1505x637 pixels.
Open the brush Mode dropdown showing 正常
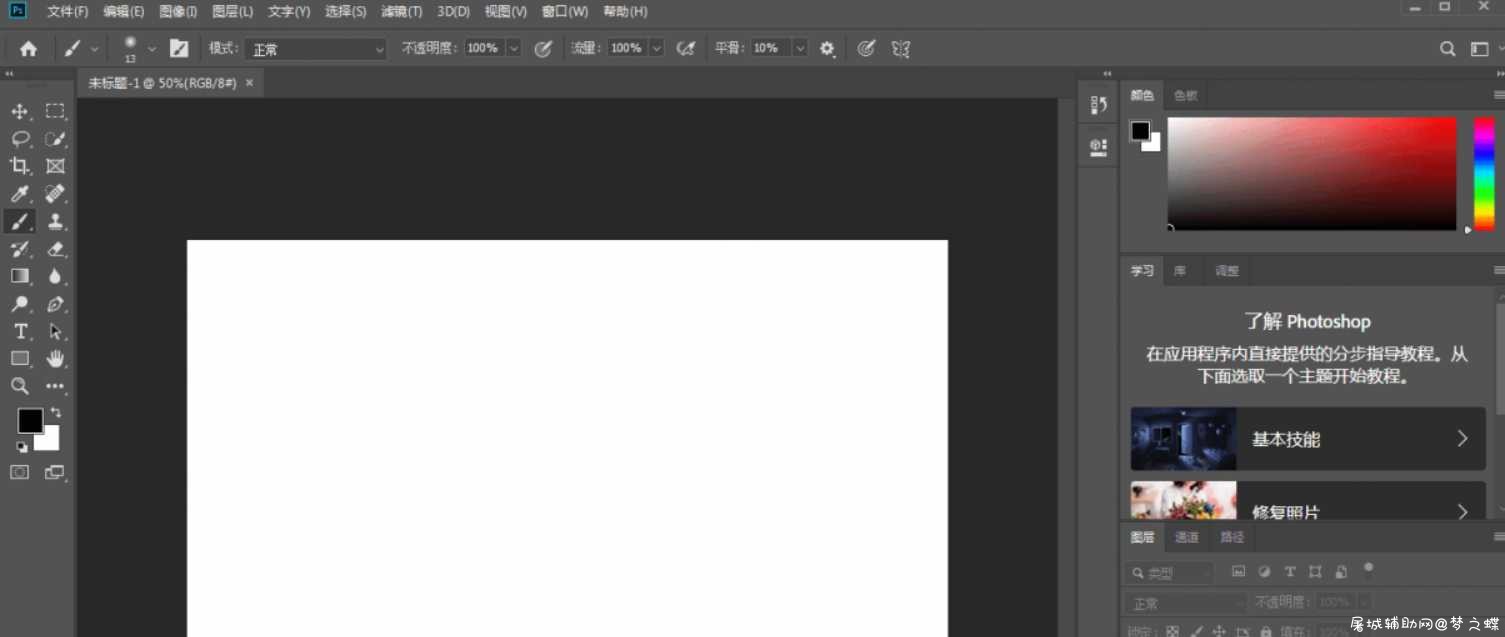(x=316, y=49)
